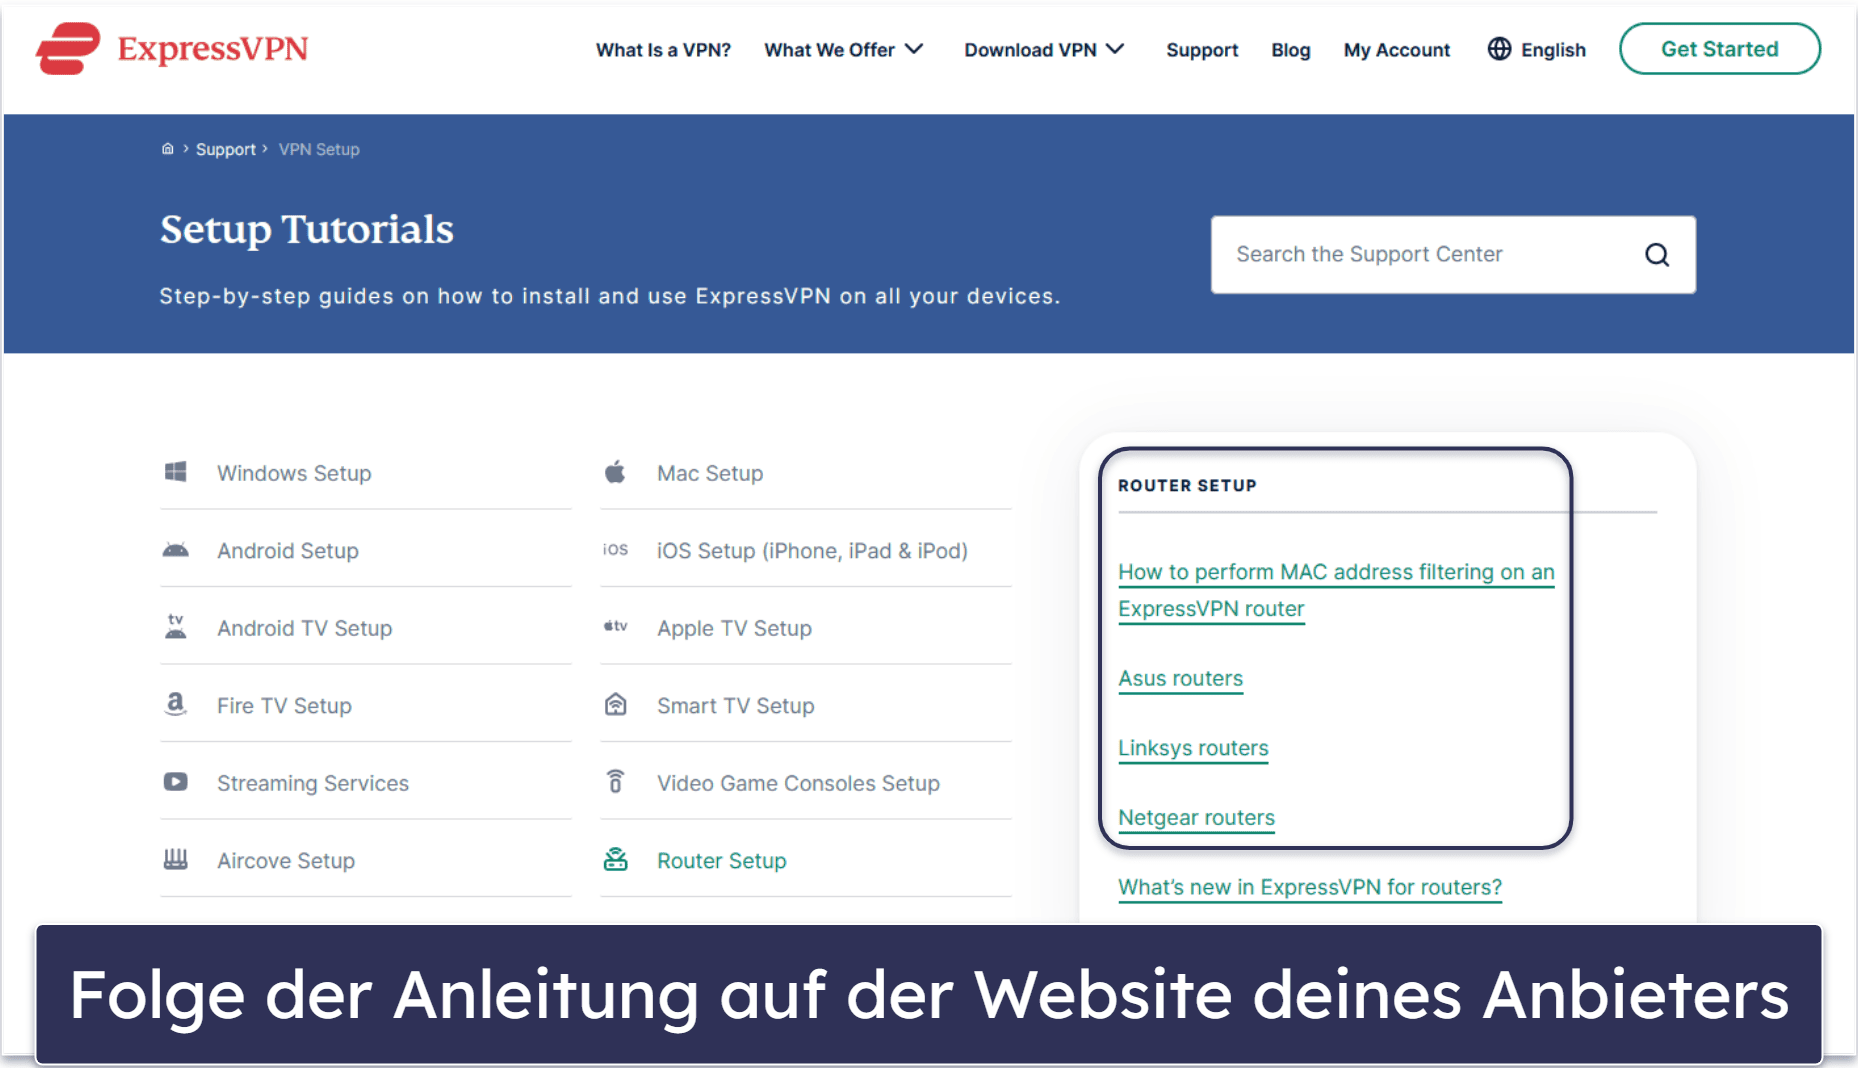The image size is (1858, 1068).
Task: Open Streaming Services guide
Action: (313, 783)
